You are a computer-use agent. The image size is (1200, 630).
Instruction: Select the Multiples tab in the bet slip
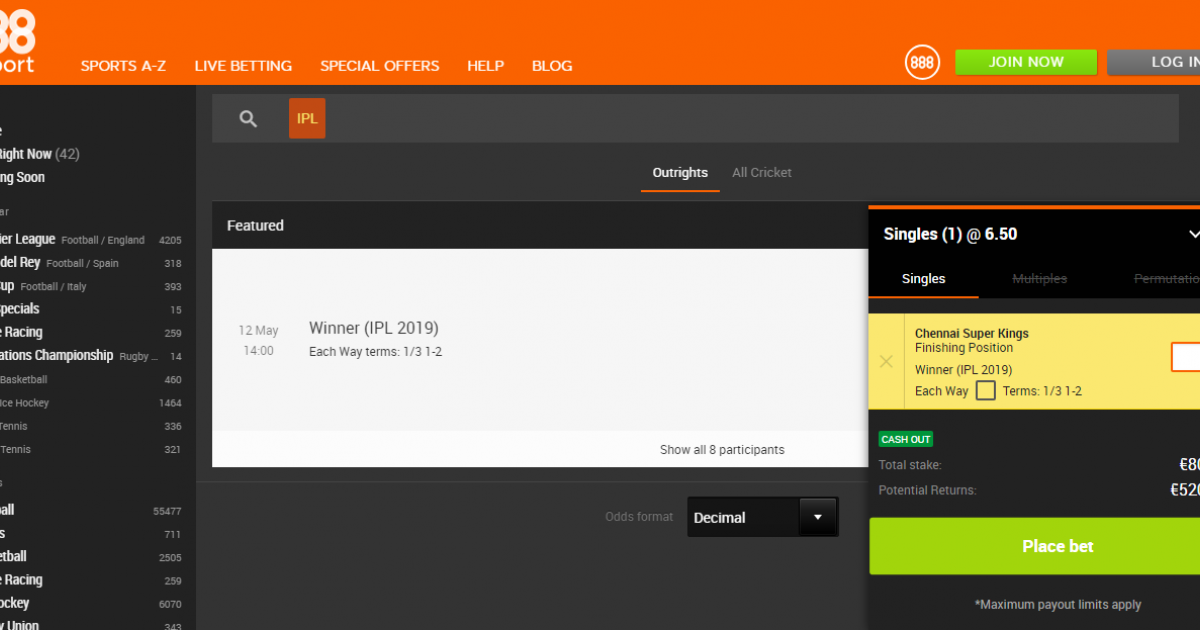(x=1040, y=279)
